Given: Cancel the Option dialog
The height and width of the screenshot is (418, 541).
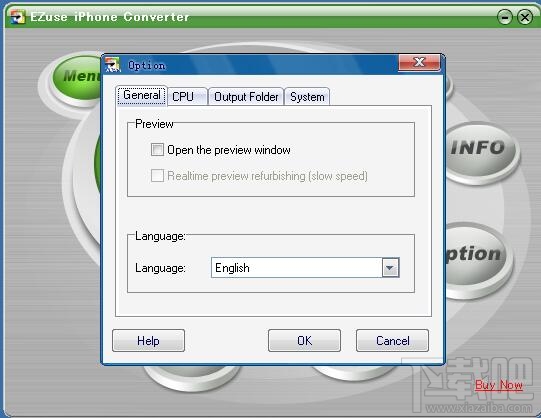Looking at the screenshot, I should [392, 341].
